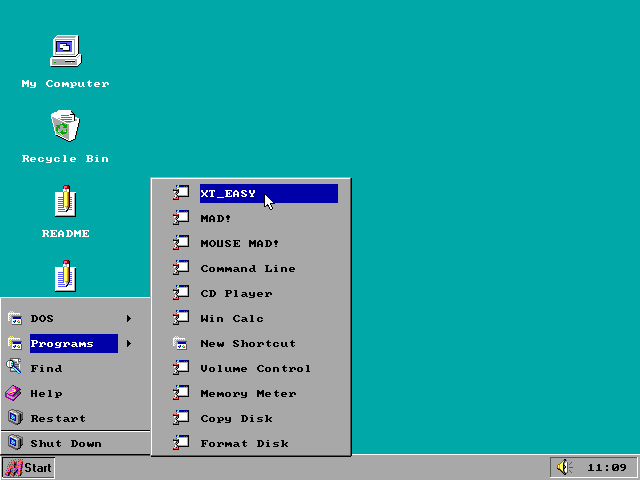Click the Recycle Bin label text
This screenshot has height=480, width=640.
pos(65,158)
